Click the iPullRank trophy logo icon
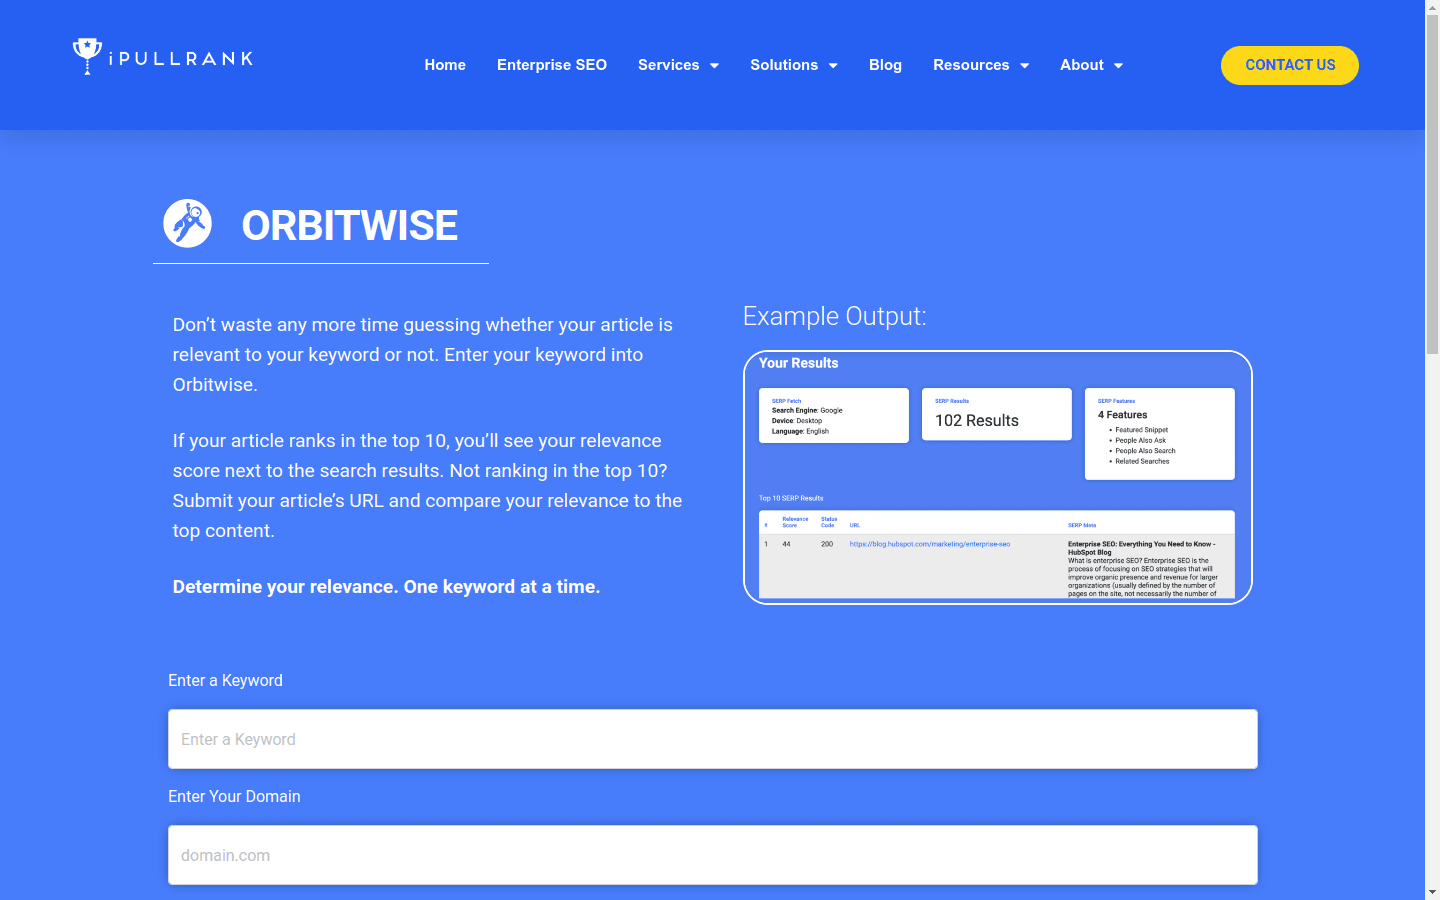1440x900 pixels. [x=86, y=56]
